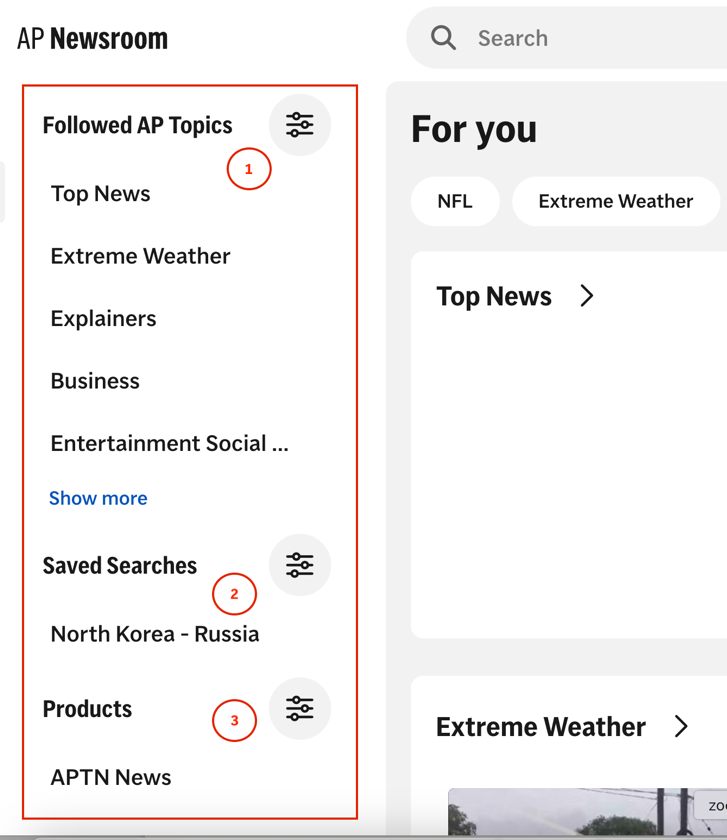727x840 pixels.
Task: Click the AP Newsroom logo
Action: coord(92,39)
